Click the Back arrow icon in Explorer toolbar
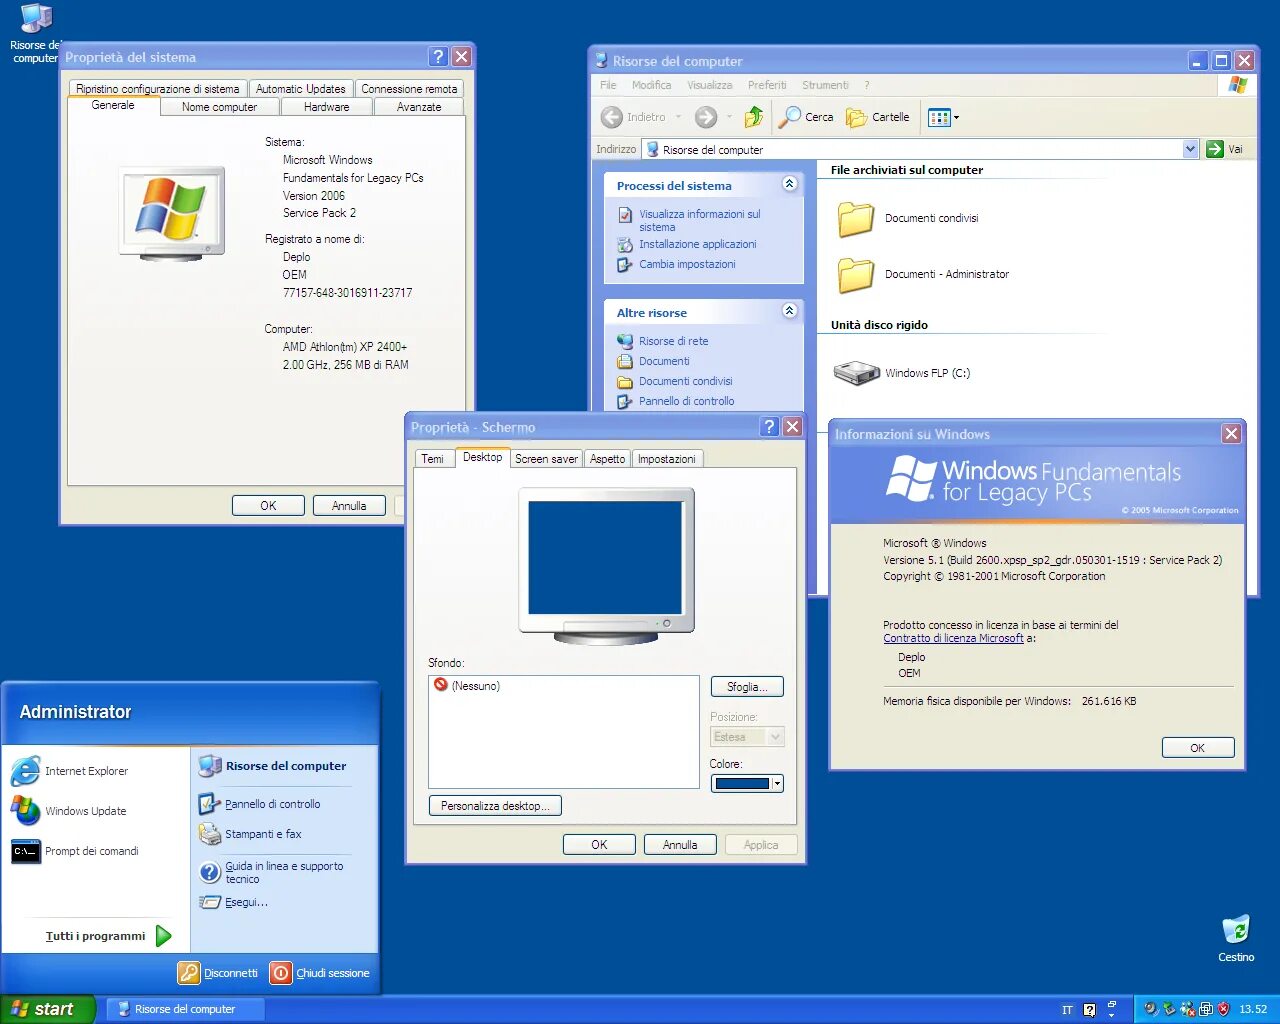 (612, 117)
